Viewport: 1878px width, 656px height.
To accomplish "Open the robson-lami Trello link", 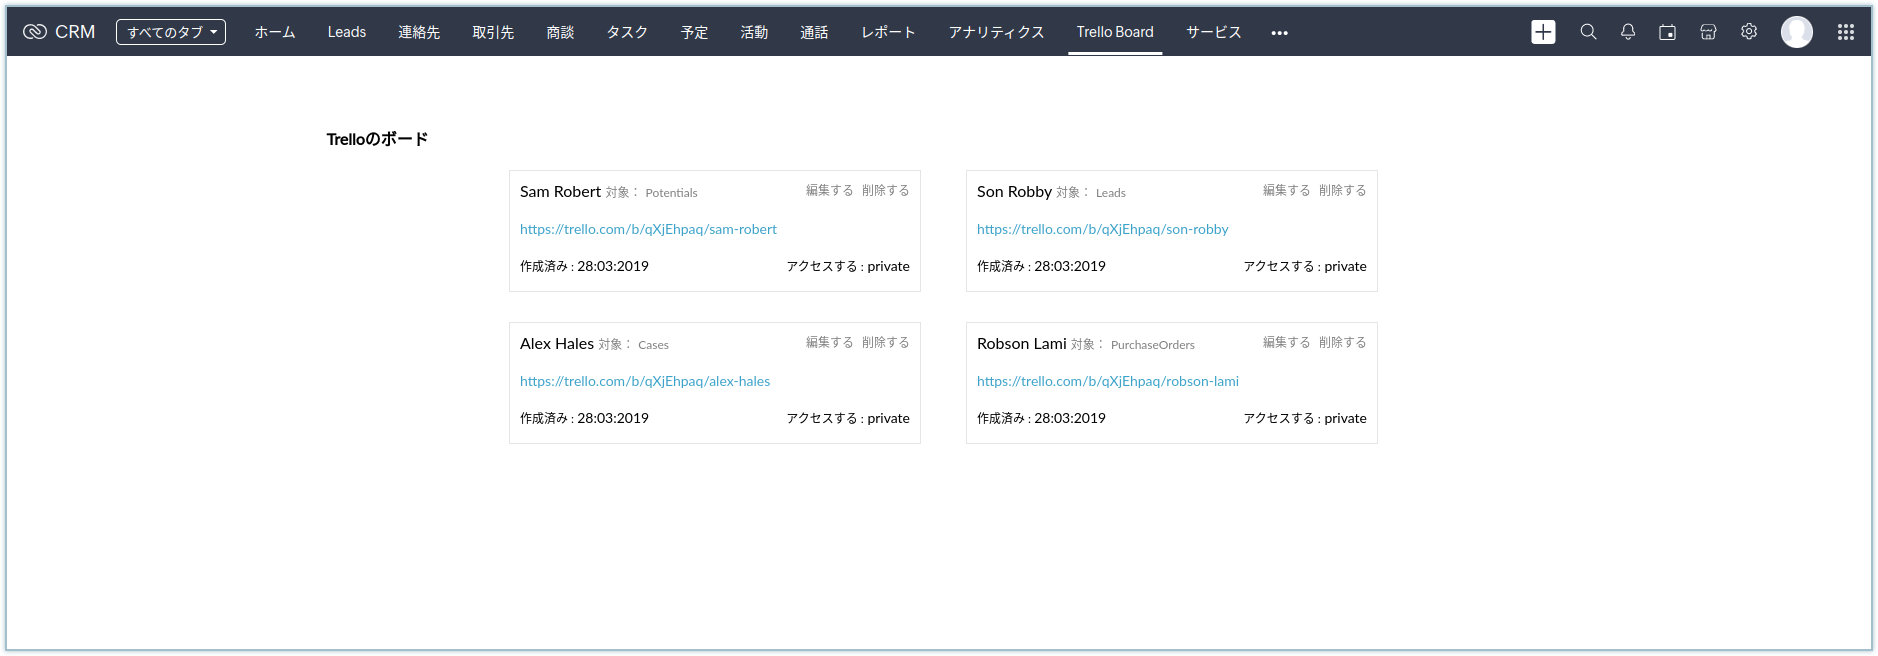I will tap(1108, 381).
